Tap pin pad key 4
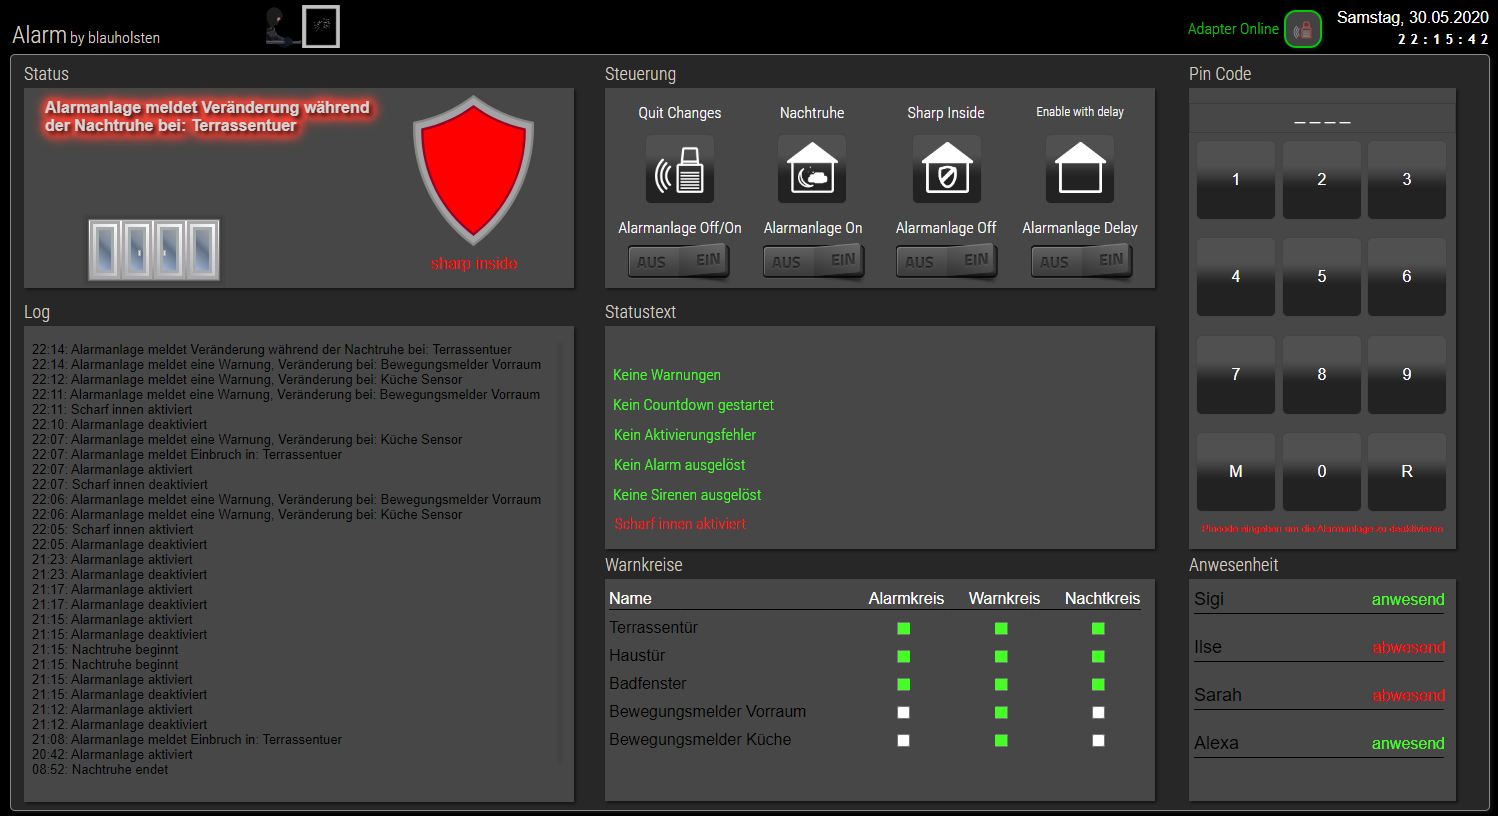The height and width of the screenshot is (816, 1498). coord(1236,277)
